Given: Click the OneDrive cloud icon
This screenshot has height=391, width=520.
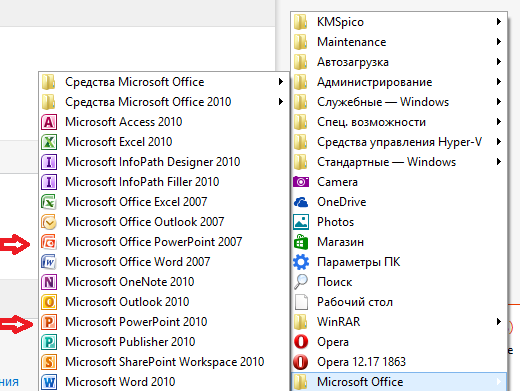Looking at the screenshot, I should [x=301, y=202].
